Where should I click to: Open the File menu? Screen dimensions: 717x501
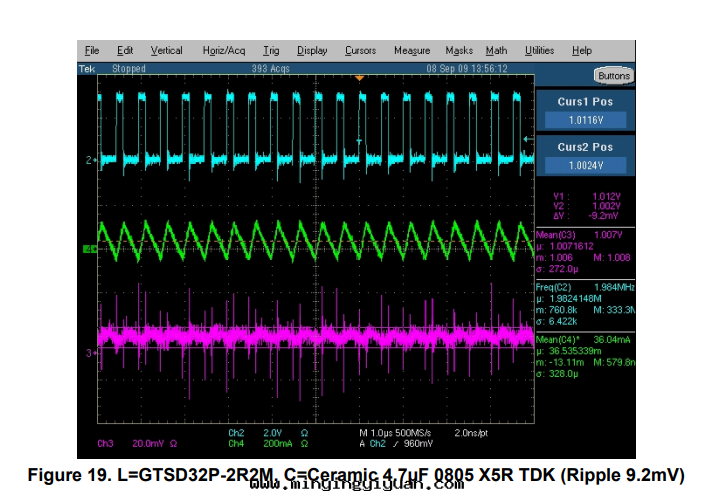(x=92, y=50)
